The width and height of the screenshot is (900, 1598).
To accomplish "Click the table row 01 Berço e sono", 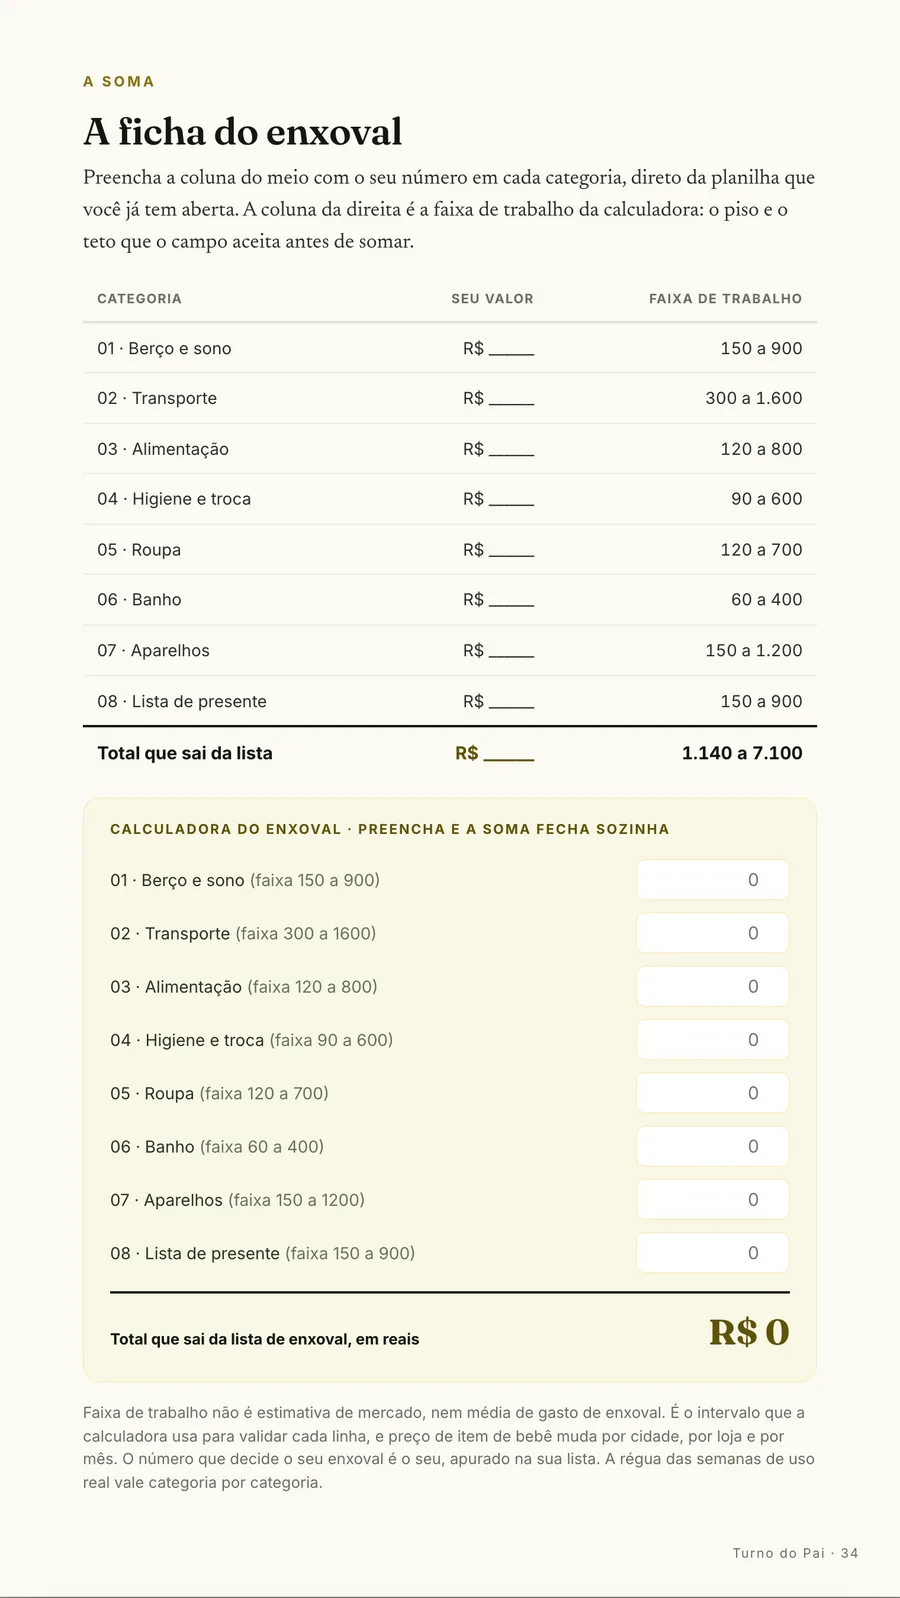I will click(450, 348).
